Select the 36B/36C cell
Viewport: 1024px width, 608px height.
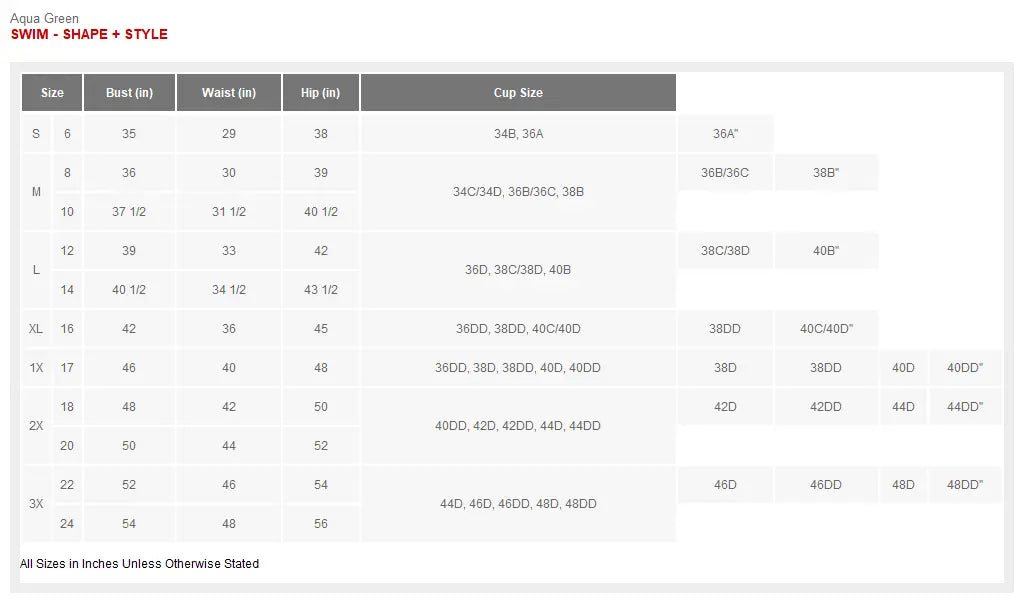pos(725,173)
